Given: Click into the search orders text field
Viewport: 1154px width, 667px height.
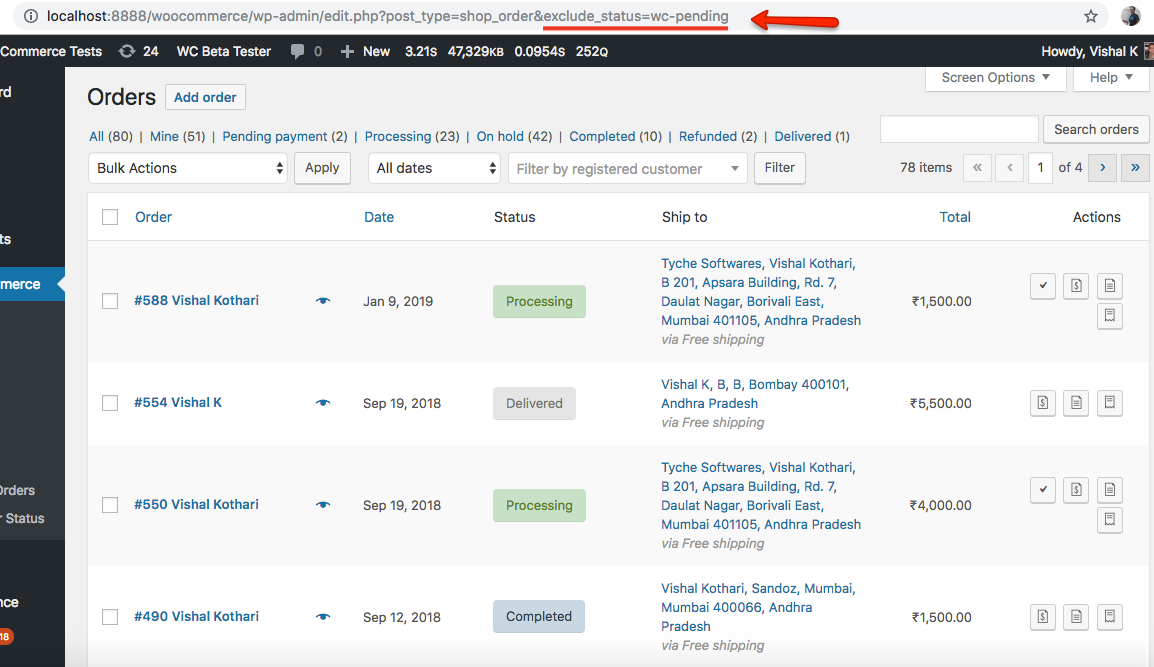Looking at the screenshot, I should click(958, 129).
